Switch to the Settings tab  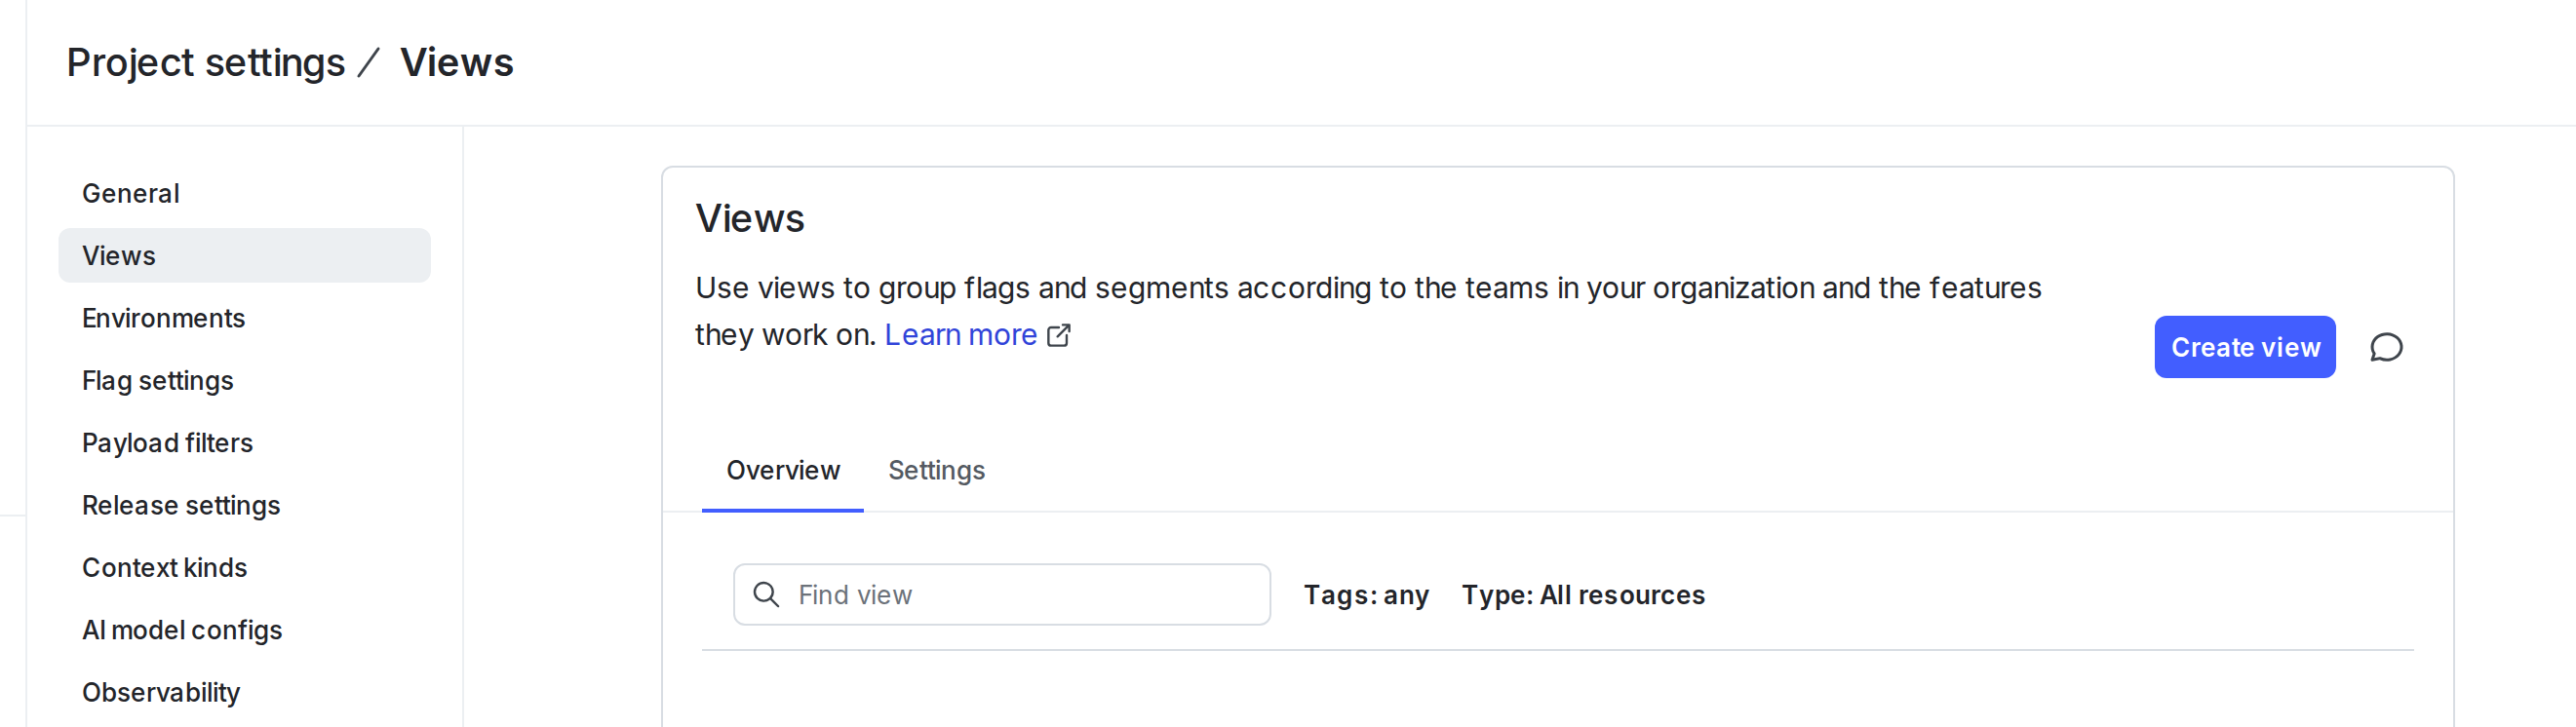[936, 470]
